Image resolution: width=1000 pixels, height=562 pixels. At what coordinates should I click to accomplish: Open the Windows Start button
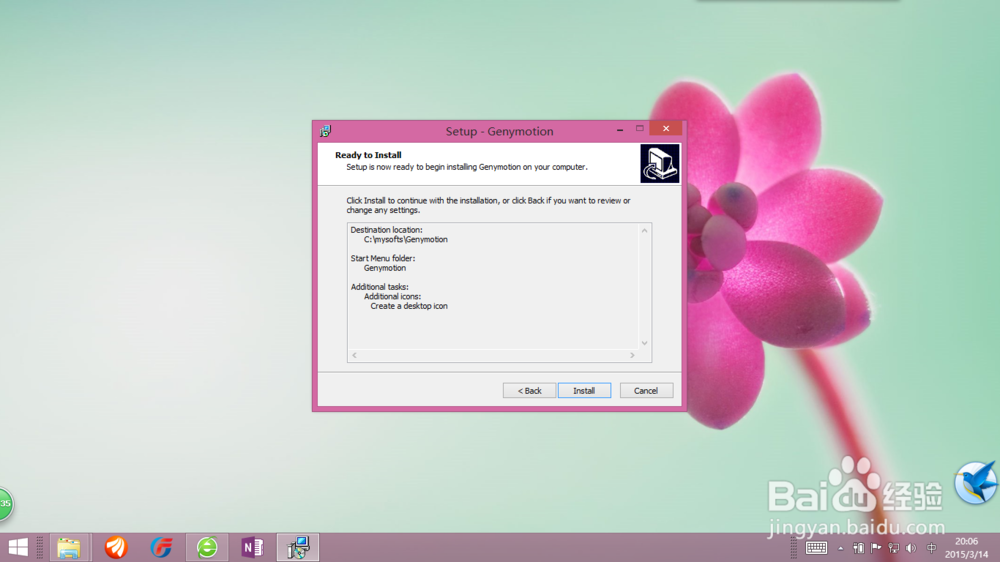pos(18,547)
